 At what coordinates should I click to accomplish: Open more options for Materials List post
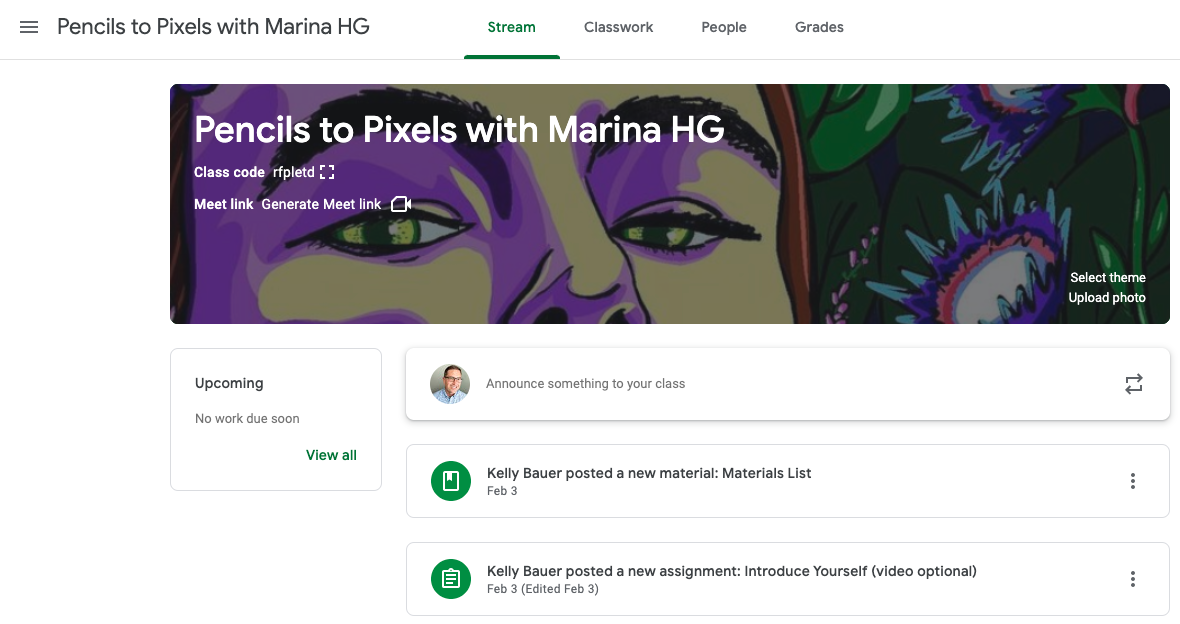coord(1133,481)
